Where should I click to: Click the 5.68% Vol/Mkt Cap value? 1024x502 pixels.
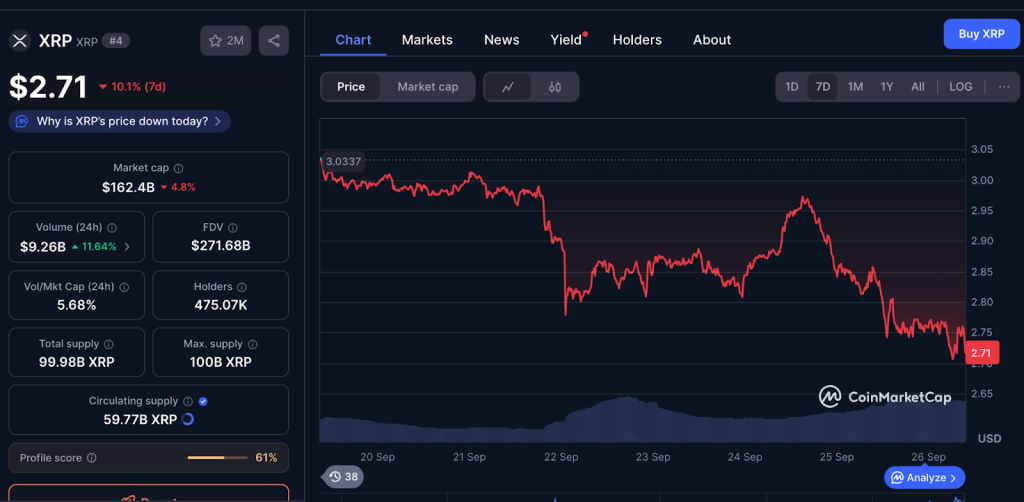click(76, 305)
